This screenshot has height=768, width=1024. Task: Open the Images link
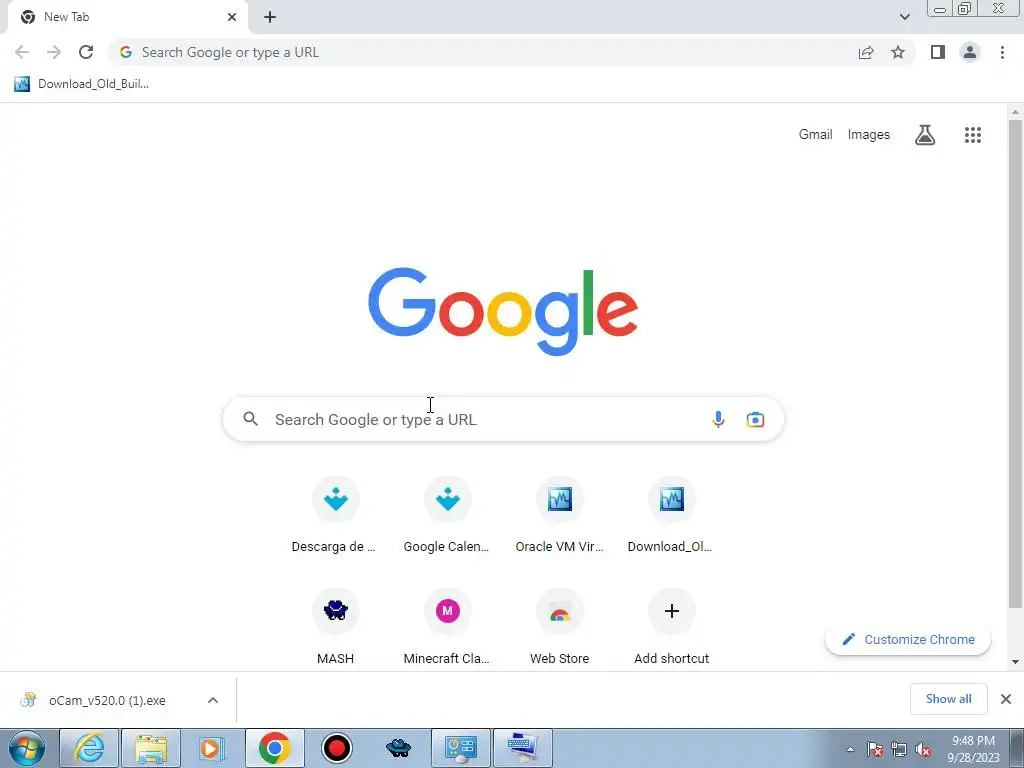869,135
